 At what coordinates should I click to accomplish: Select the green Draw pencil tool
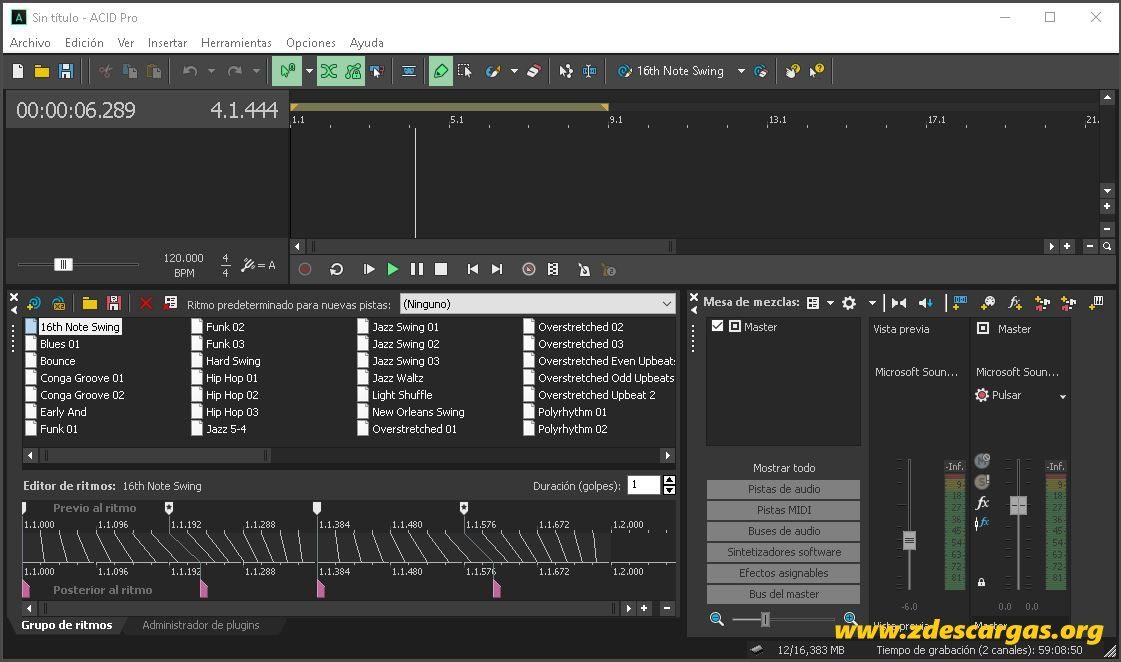pos(441,71)
